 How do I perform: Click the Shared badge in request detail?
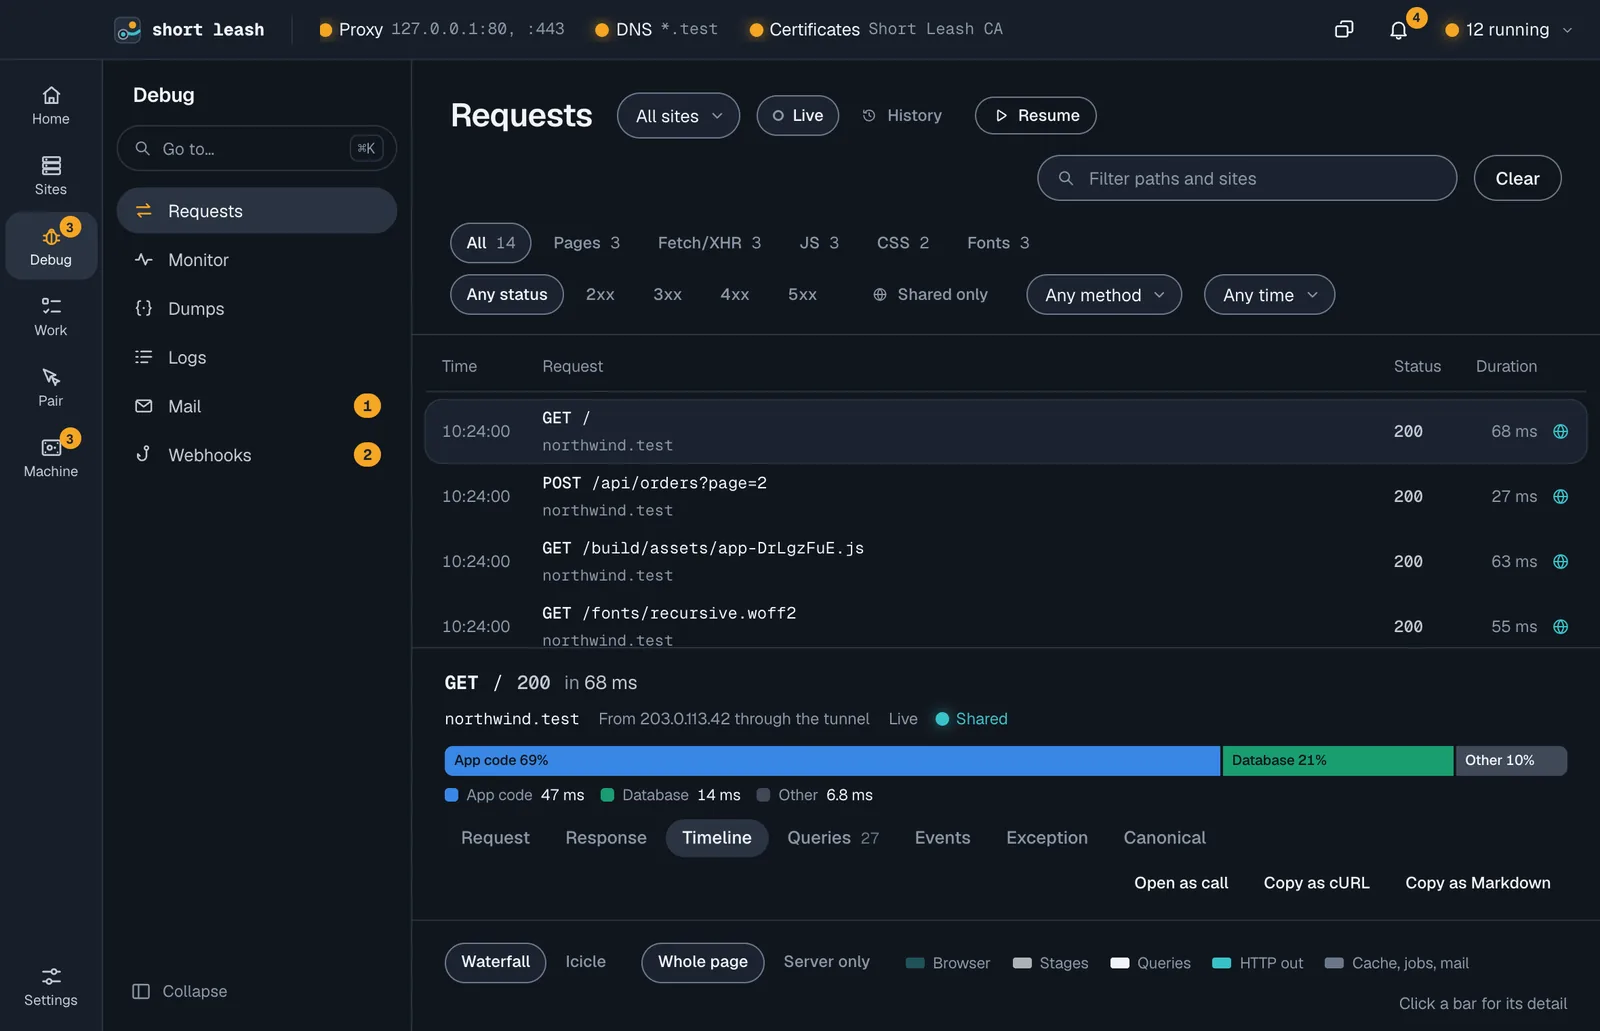pyautogui.click(x=971, y=719)
